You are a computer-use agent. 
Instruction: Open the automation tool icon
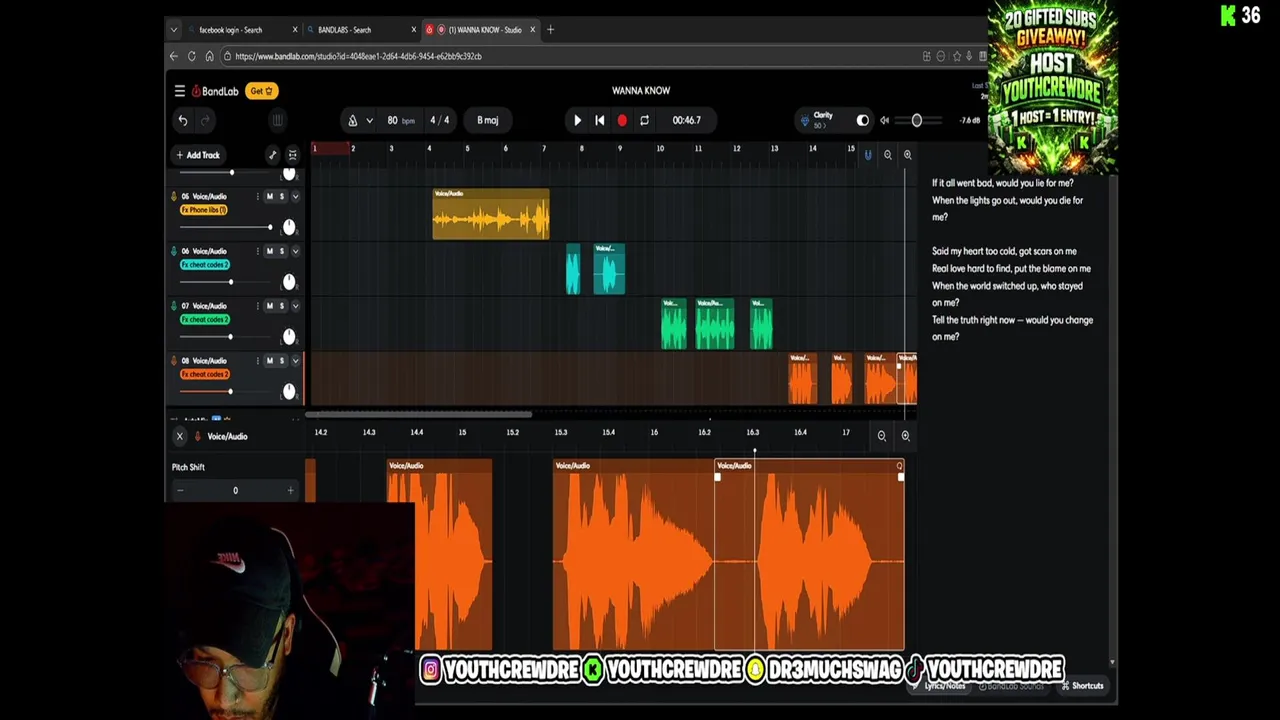point(272,155)
